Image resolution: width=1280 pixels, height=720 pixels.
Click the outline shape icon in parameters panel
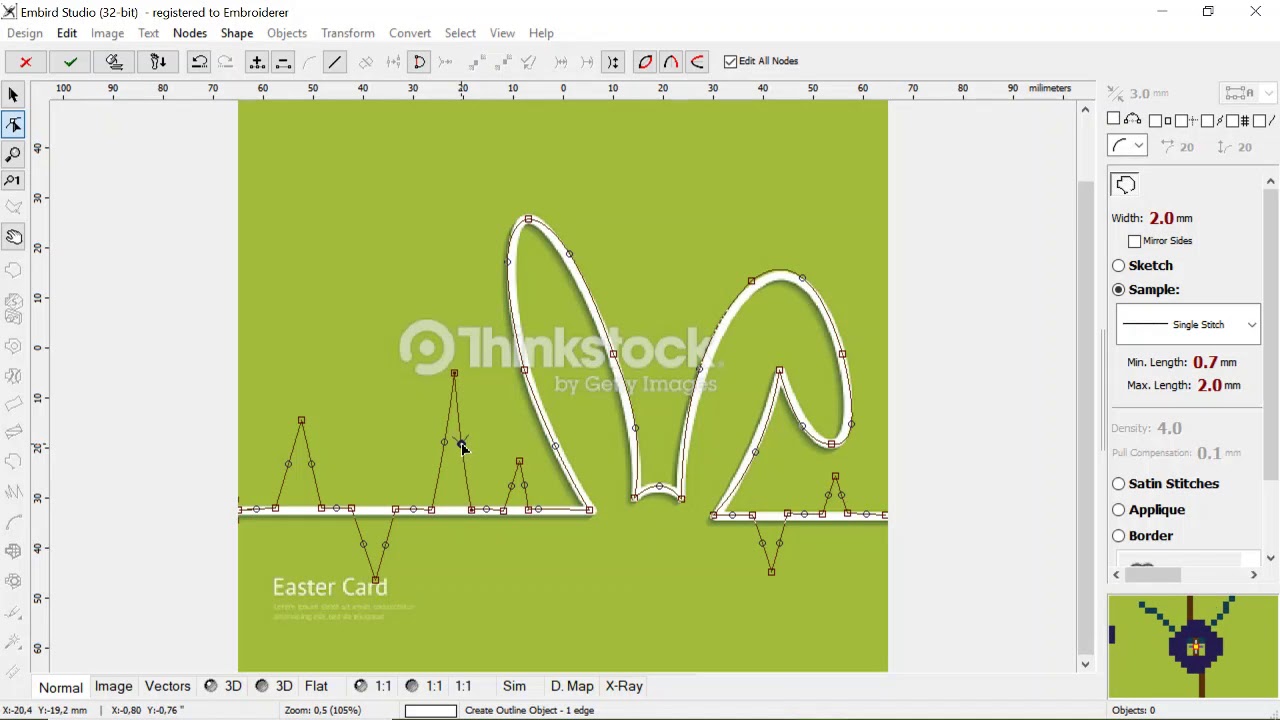pyautogui.click(x=1126, y=184)
